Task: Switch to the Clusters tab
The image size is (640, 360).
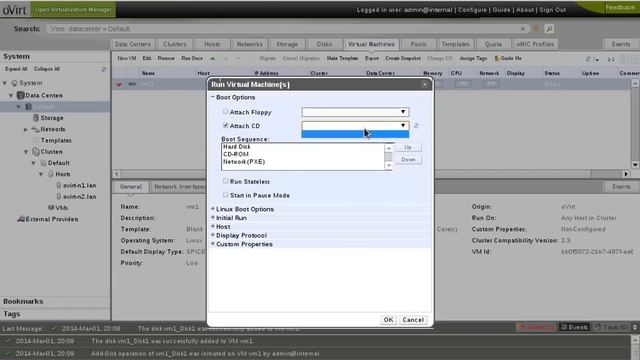Action: click(x=175, y=44)
